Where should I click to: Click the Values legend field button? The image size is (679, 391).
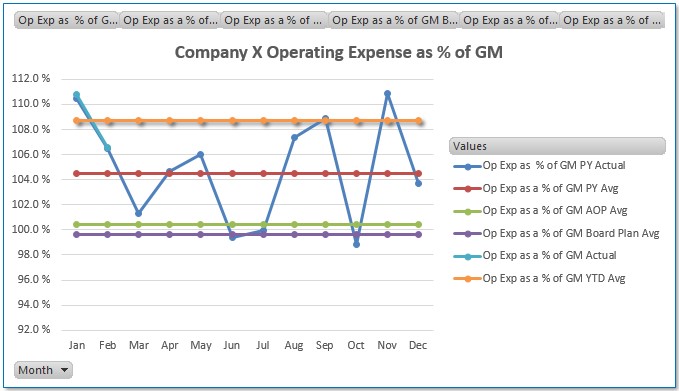click(557, 146)
